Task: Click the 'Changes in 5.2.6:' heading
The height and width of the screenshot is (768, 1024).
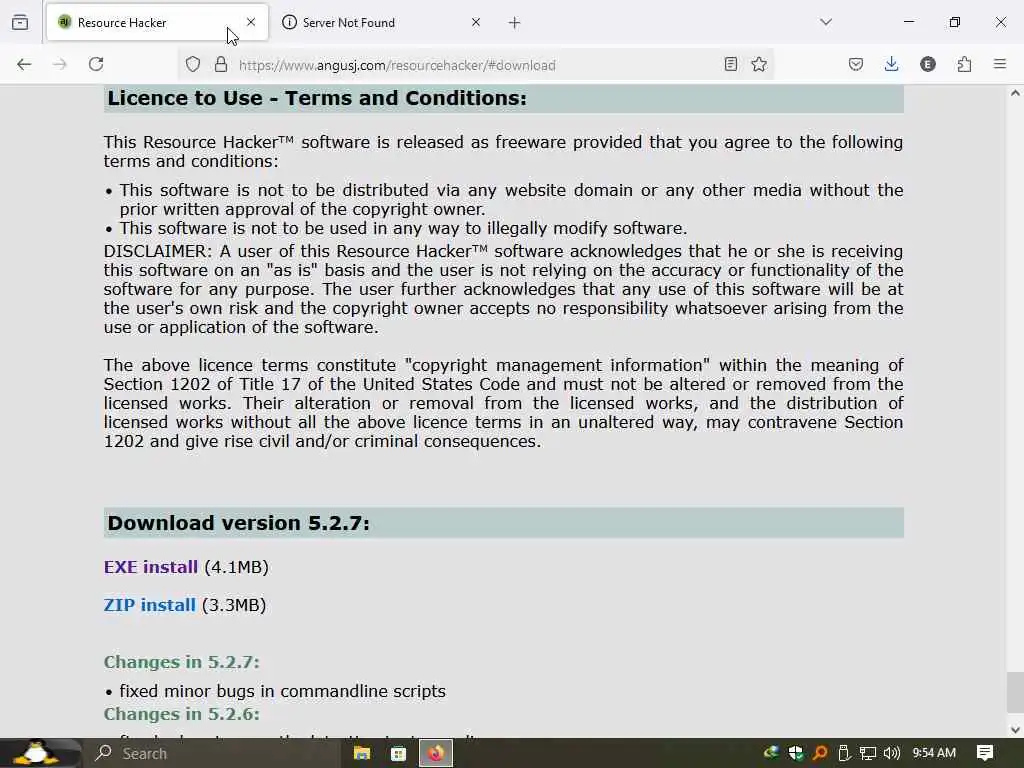Action: pos(182,714)
